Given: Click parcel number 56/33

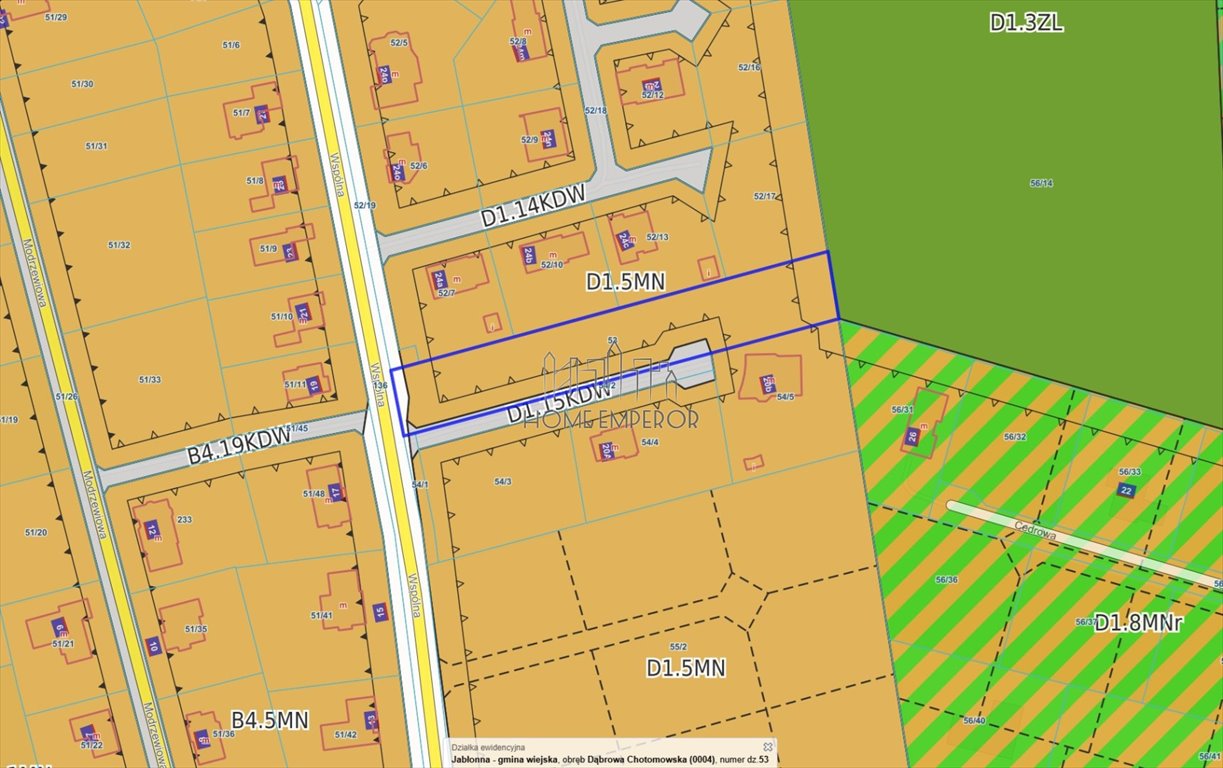Looking at the screenshot, I should [1130, 471].
